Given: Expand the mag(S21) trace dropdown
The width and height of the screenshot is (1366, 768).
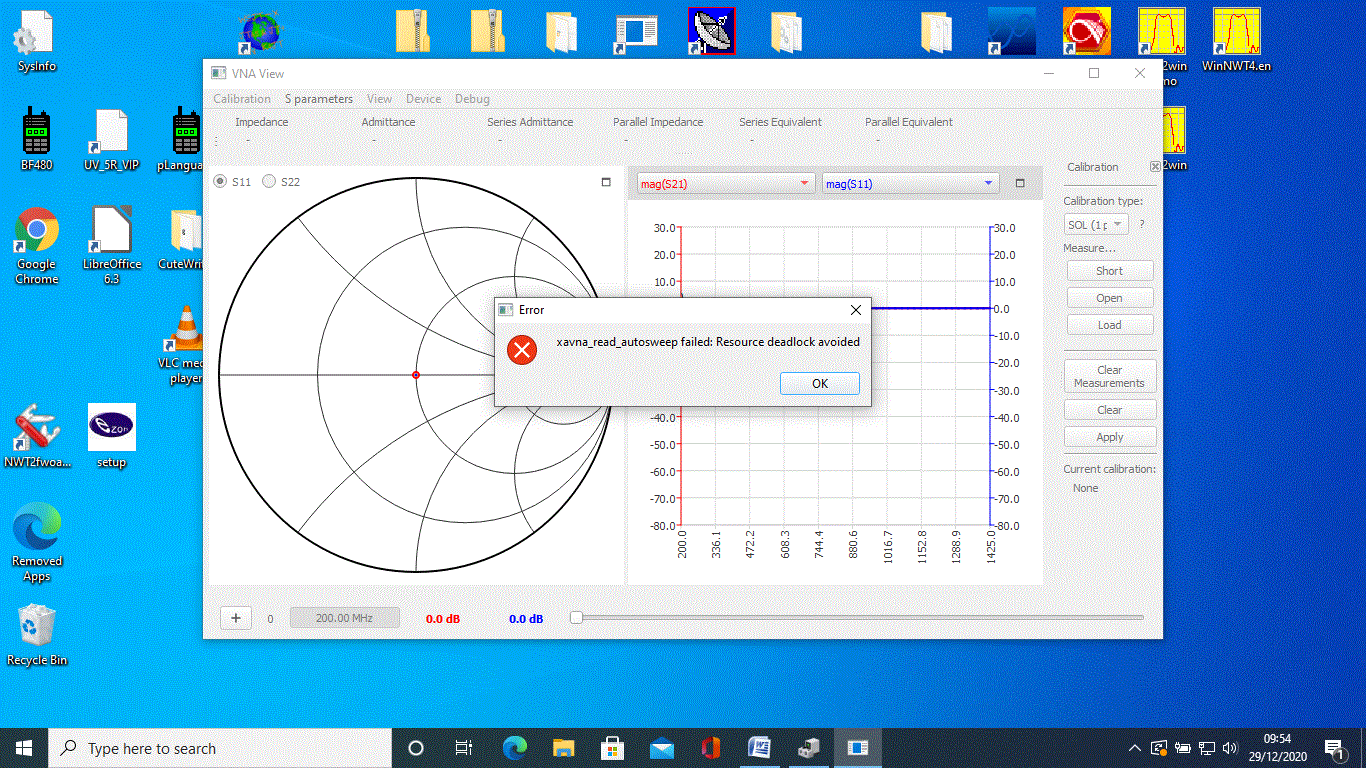Looking at the screenshot, I should point(726,183).
